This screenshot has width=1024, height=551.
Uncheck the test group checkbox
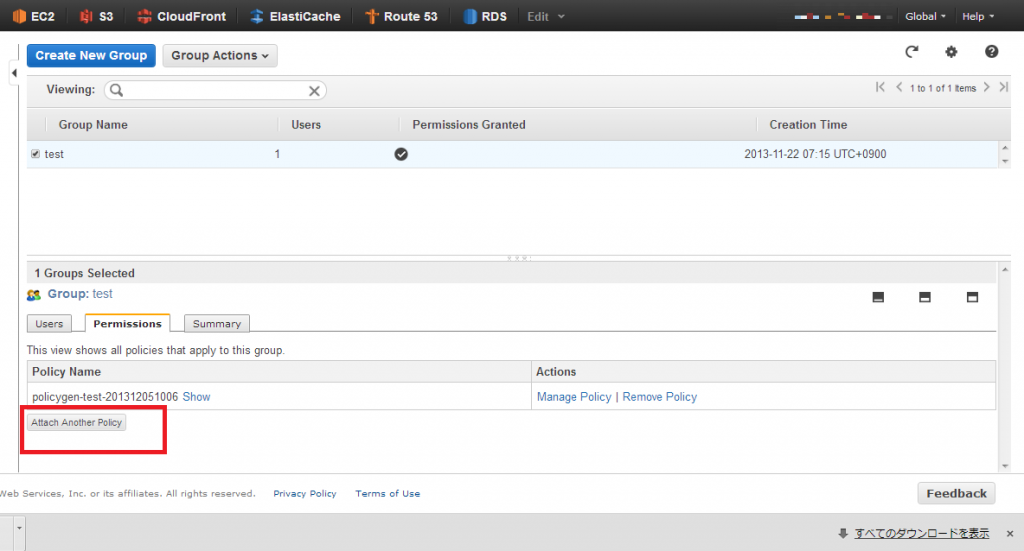(x=35, y=154)
